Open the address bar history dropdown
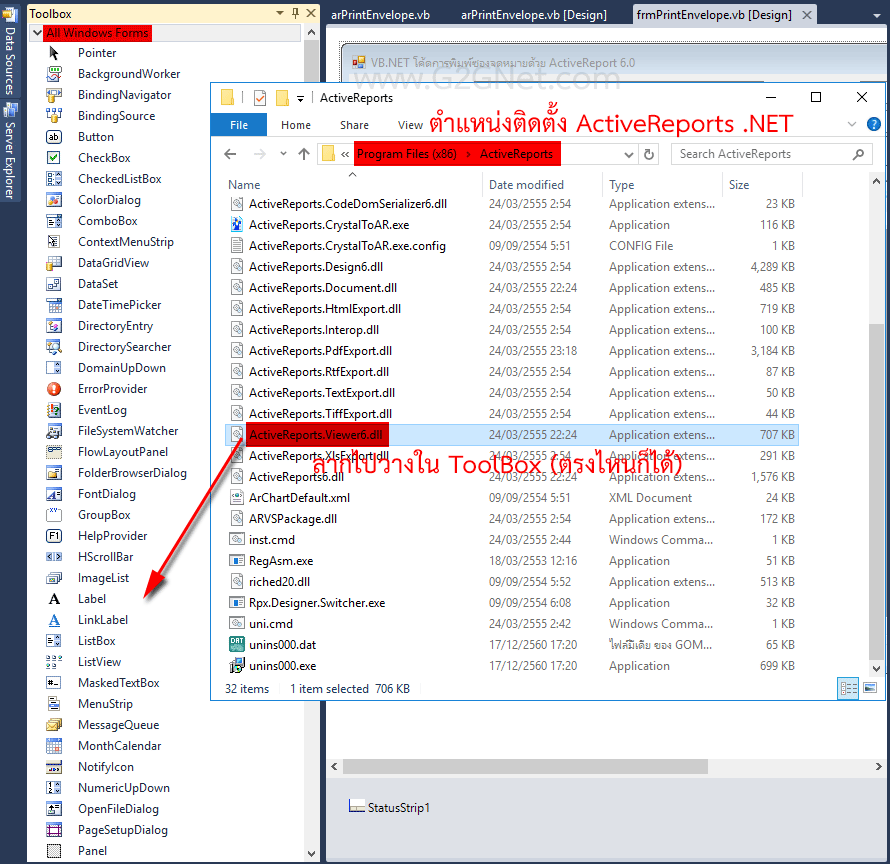Screen dimensions: 890x864 click(628, 154)
